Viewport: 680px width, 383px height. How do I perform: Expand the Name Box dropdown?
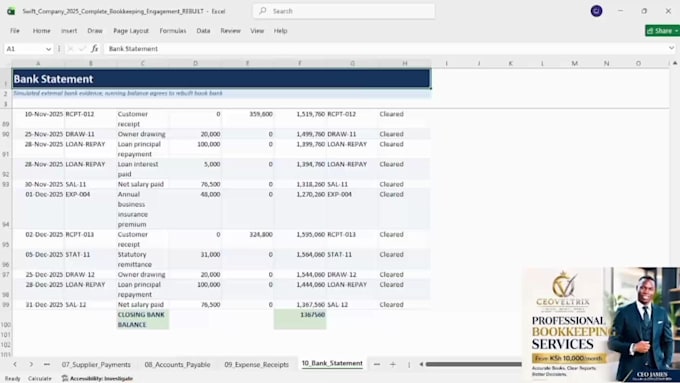(x=48, y=49)
